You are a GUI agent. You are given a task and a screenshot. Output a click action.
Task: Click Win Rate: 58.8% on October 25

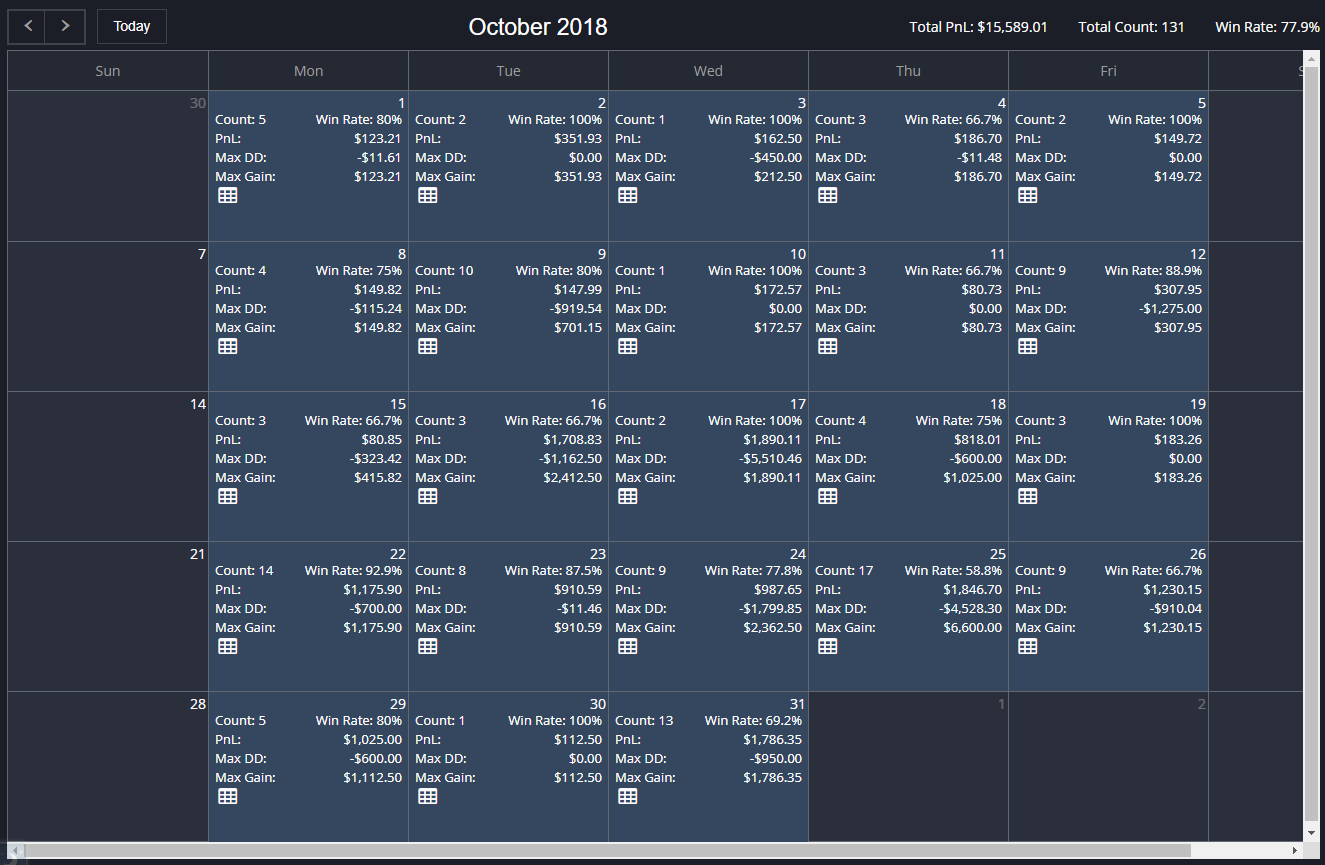[x=953, y=571]
